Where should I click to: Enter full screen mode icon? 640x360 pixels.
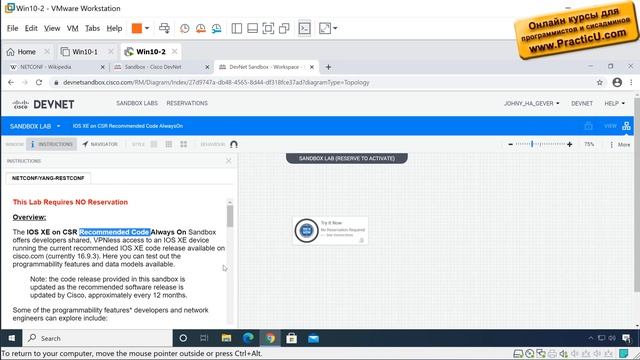[x=268, y=28]
